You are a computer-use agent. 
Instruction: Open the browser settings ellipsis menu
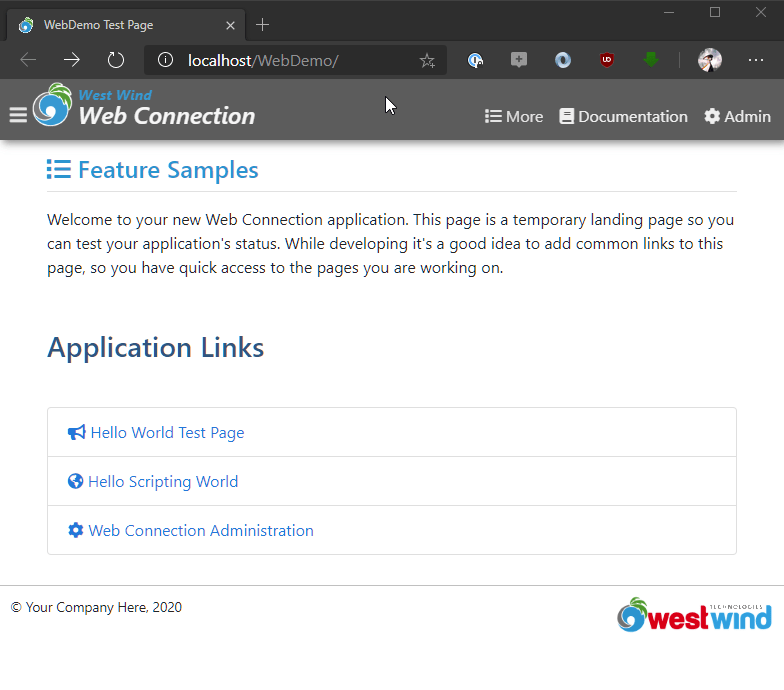coord(756,60)
